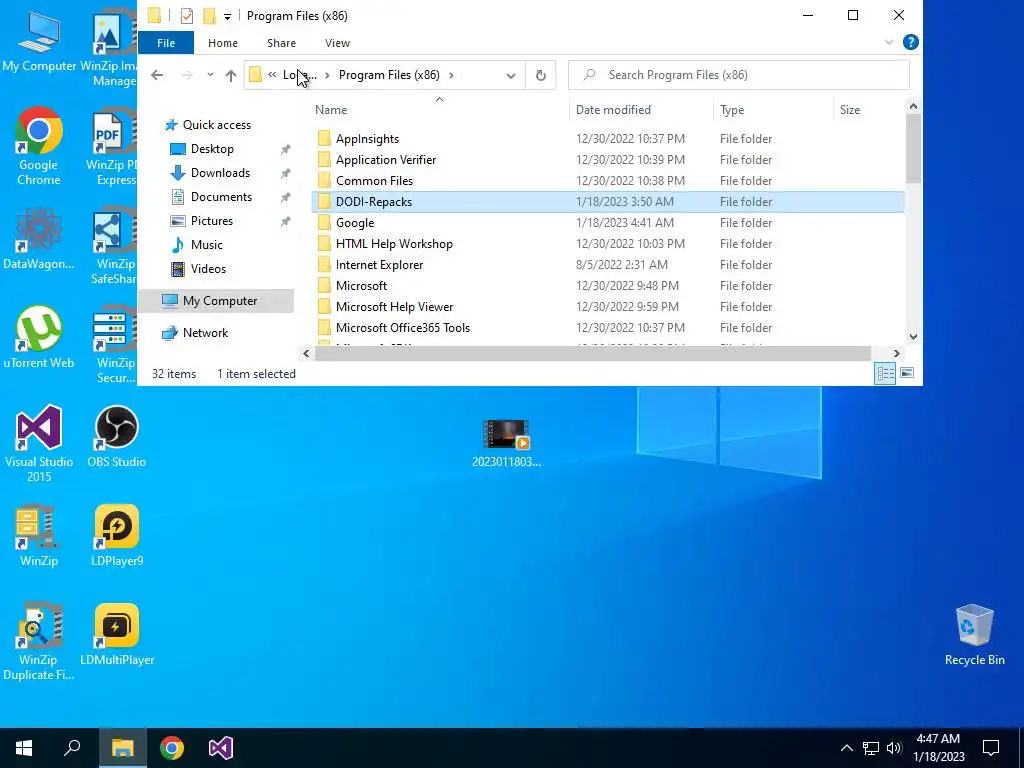
Task: Select the DODI-Repacks folder
Action: pyautogui.click(x=608, y=202)
